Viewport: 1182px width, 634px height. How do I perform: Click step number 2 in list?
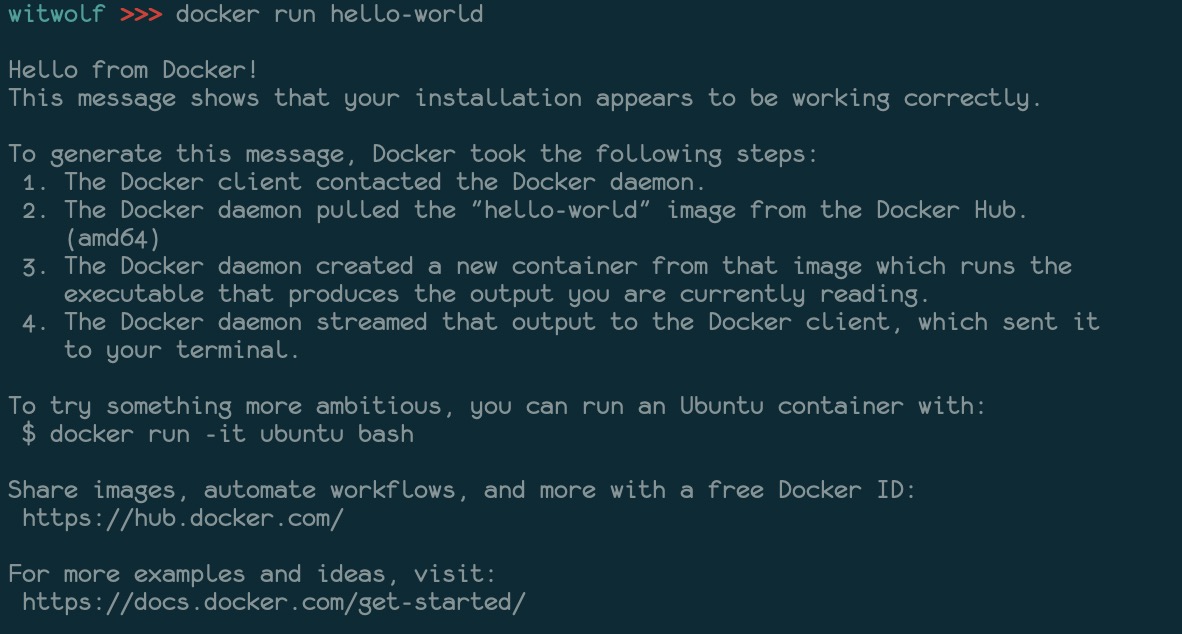[x=34, y=210]
